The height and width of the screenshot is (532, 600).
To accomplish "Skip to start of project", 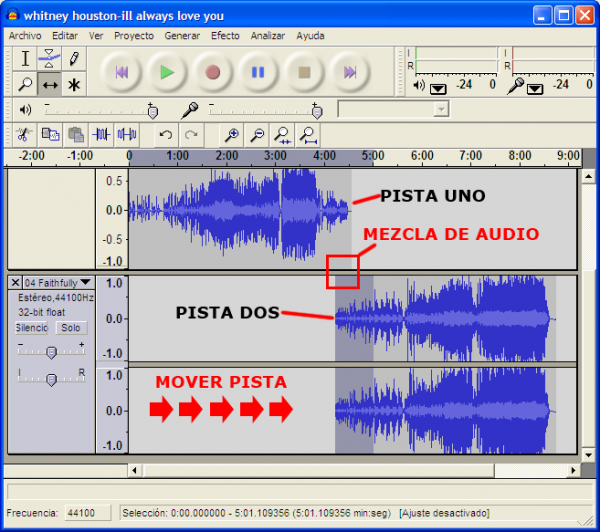I will (x=121, y=72).
